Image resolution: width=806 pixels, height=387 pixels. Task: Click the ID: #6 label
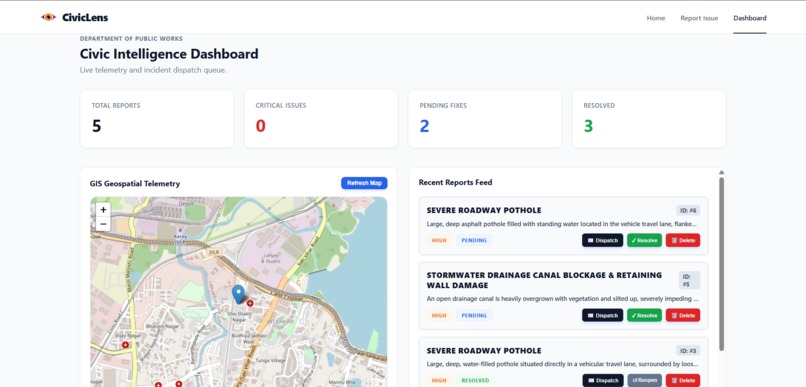click(x=688, y=210)
